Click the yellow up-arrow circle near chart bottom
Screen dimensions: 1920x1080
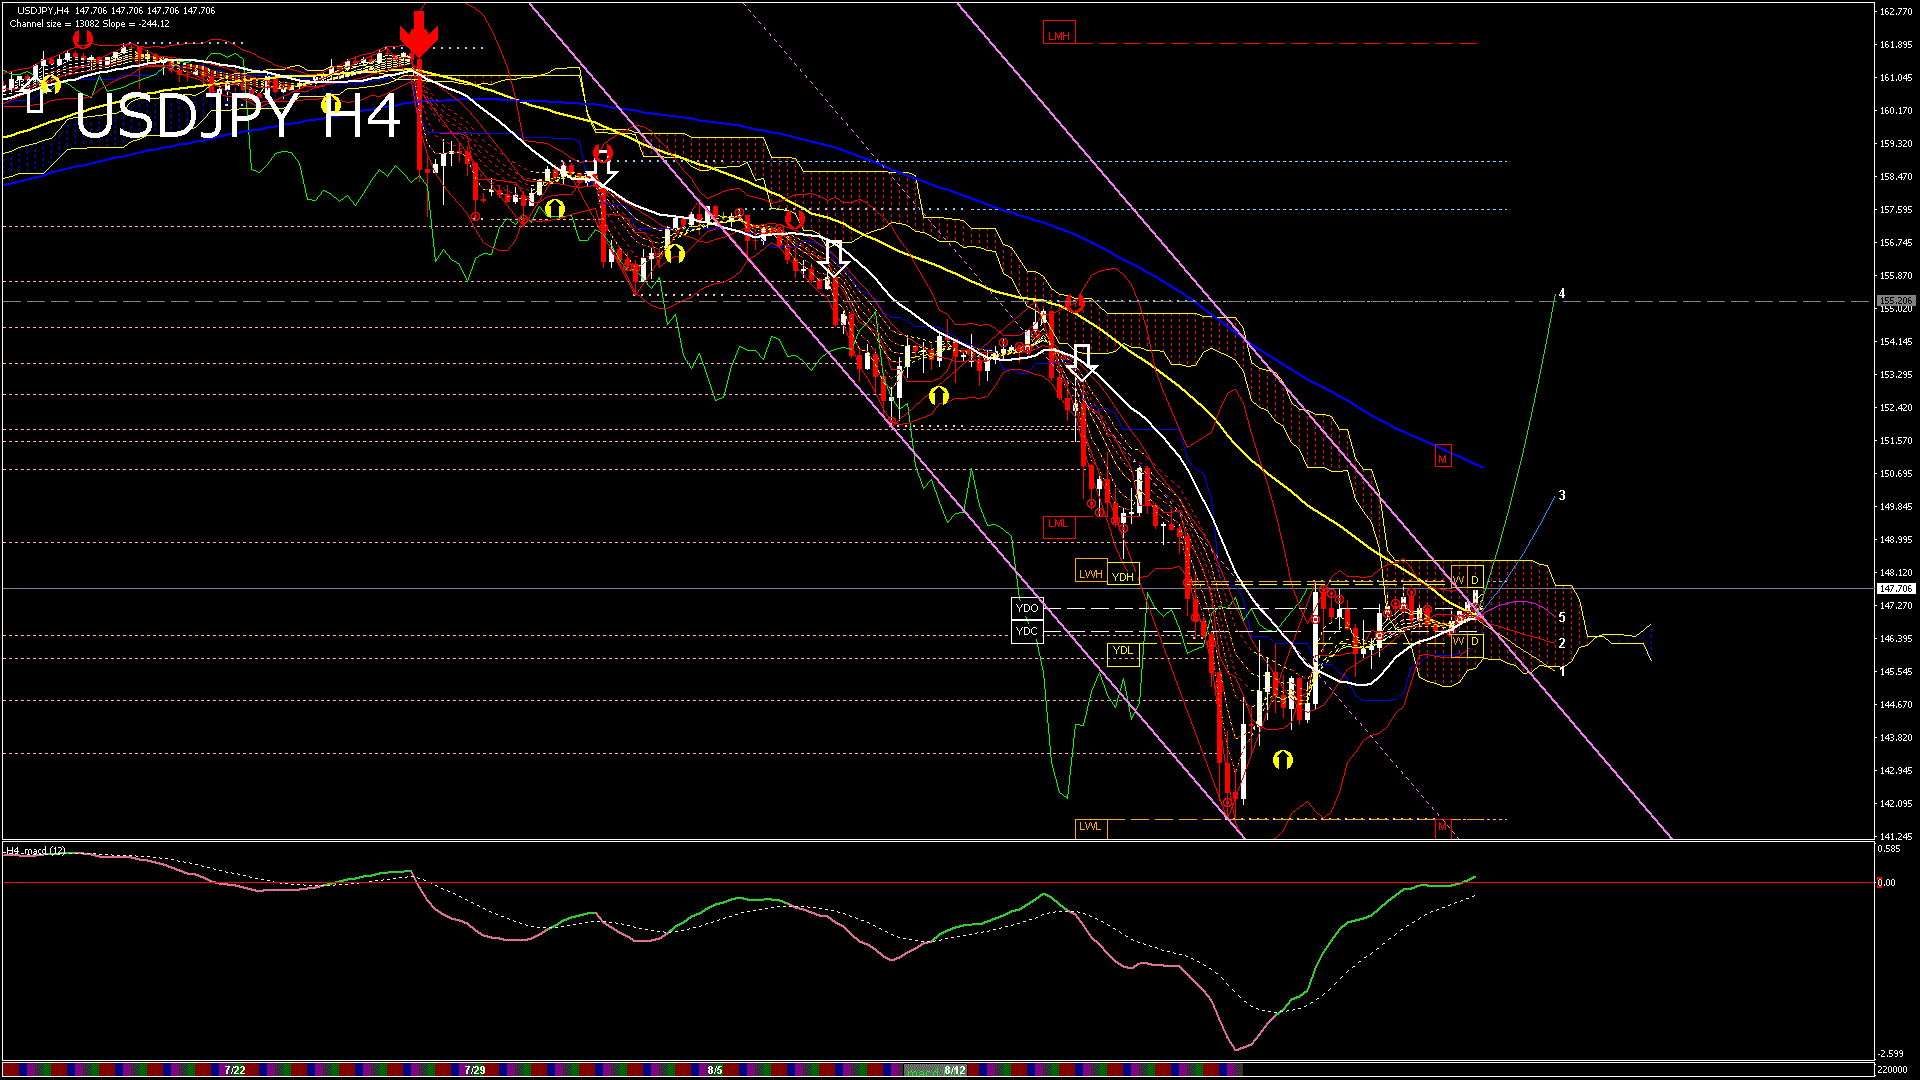pos(1283,760)
